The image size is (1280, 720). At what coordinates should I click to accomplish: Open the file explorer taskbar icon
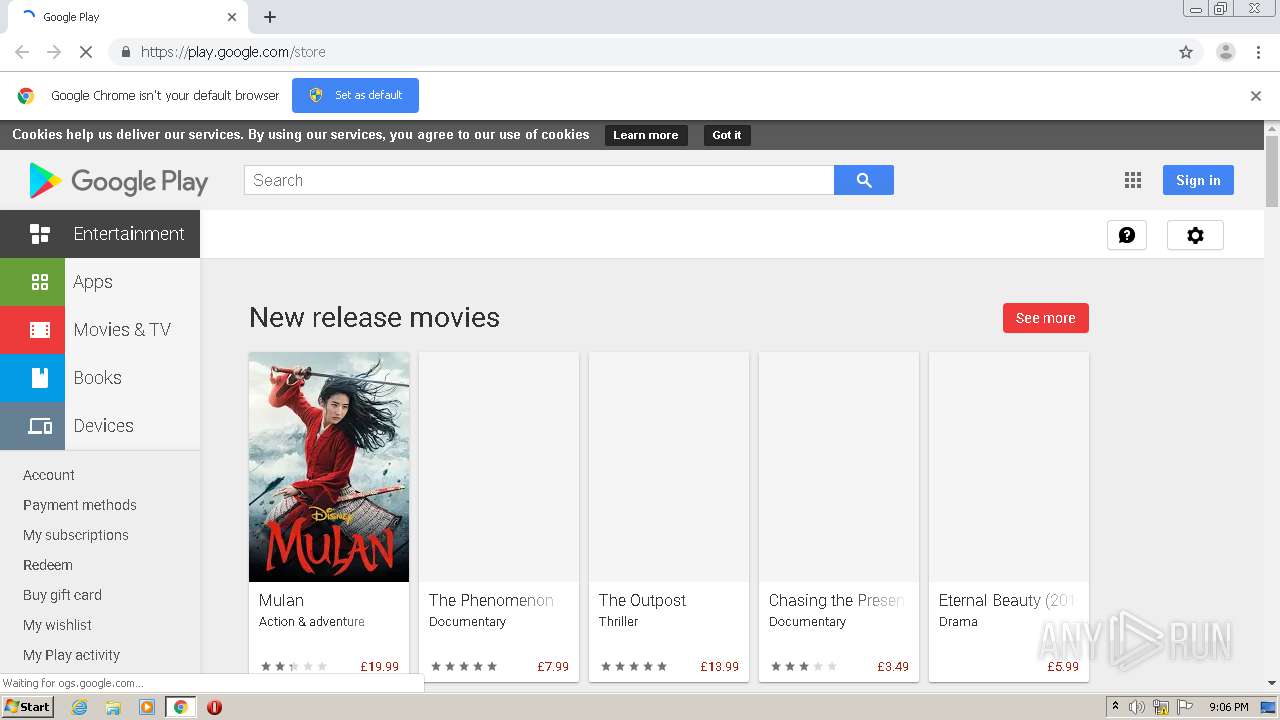[x=113, y=707]
